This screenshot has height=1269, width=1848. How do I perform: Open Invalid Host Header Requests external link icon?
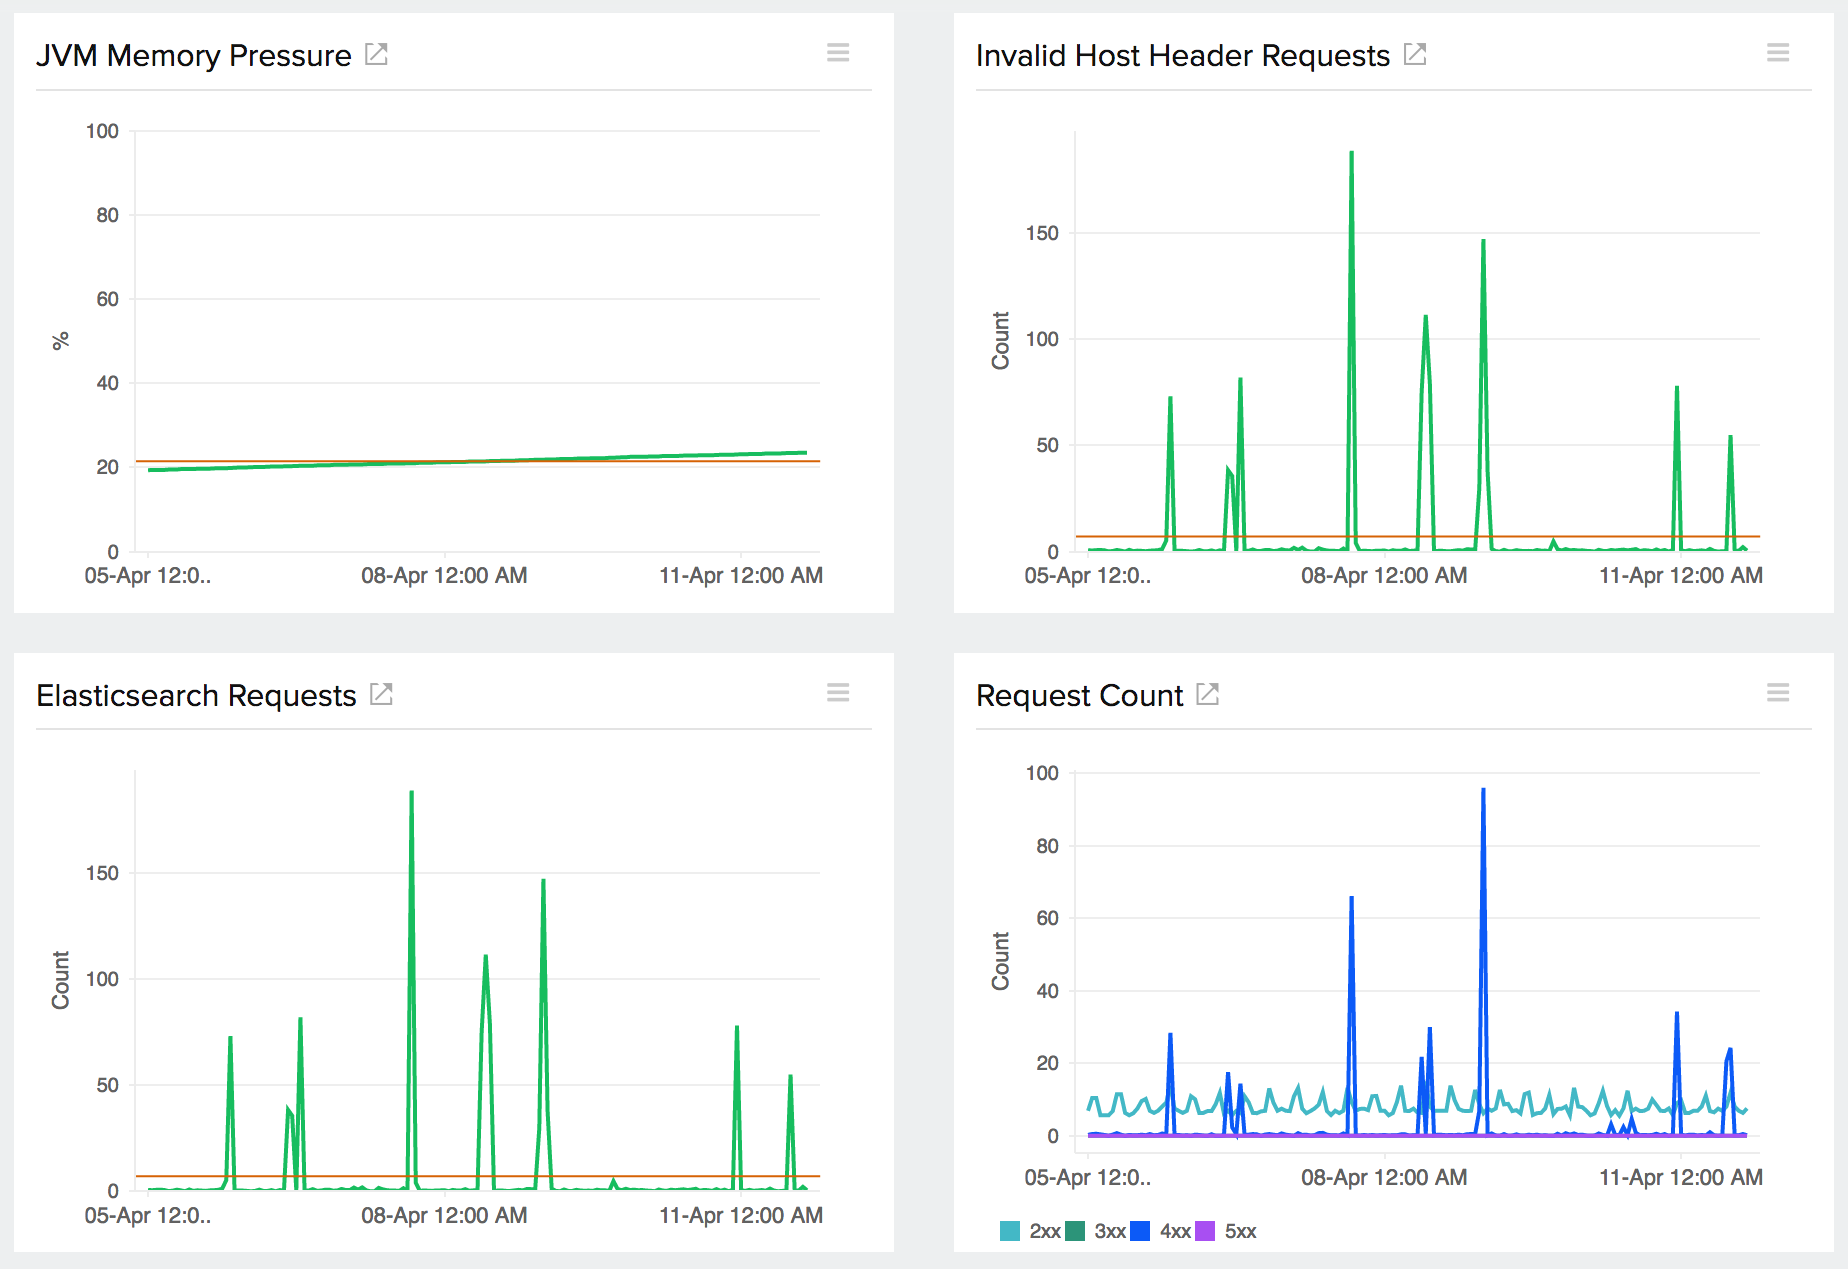[1414, 54]
